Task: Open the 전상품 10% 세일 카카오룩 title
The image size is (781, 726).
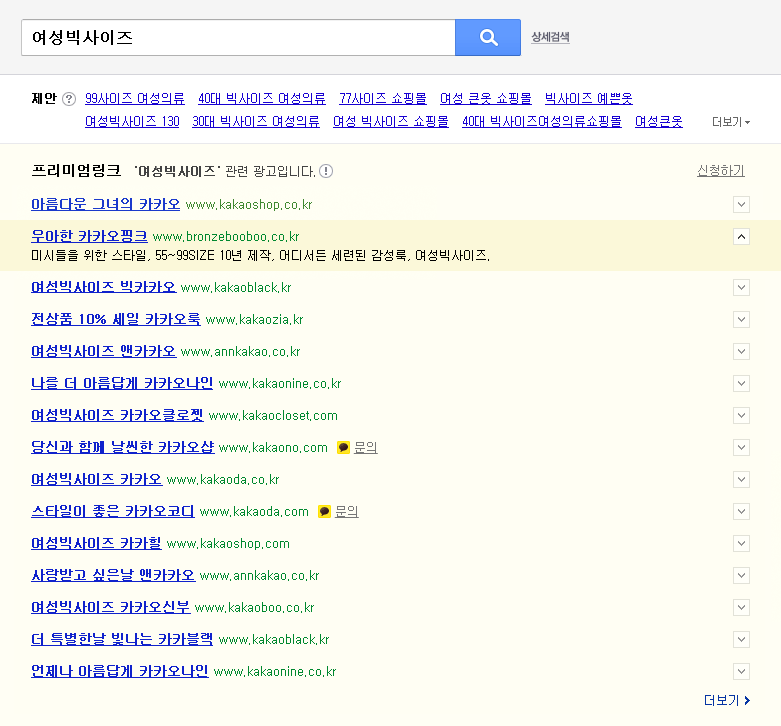Action: [x=116, y=319]
